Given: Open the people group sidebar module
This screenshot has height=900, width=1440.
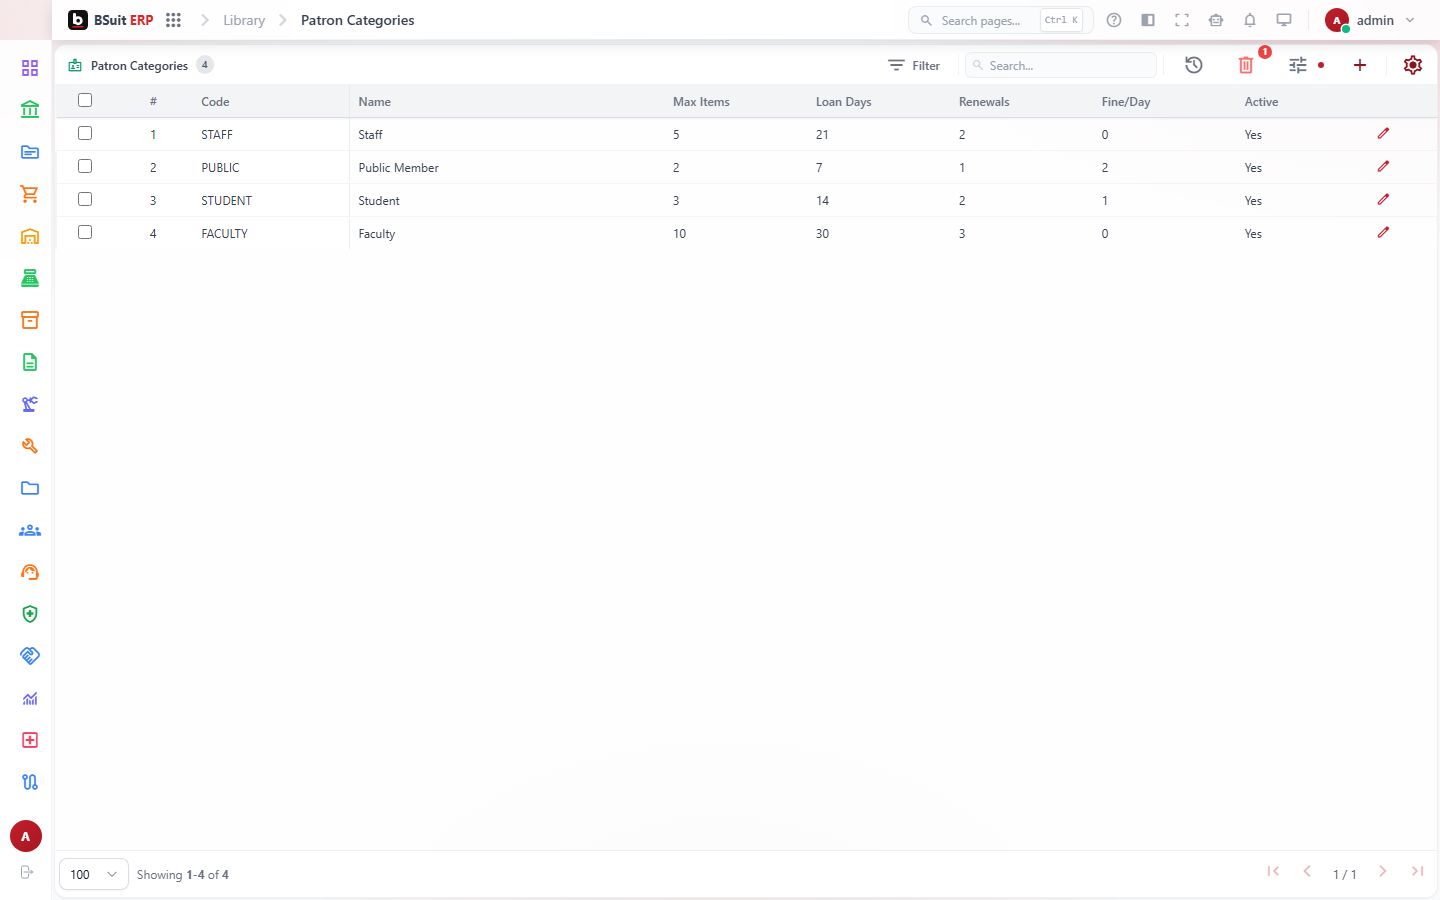Looking at the screenshot, I should pyautogui.click(x=30, y=530).
